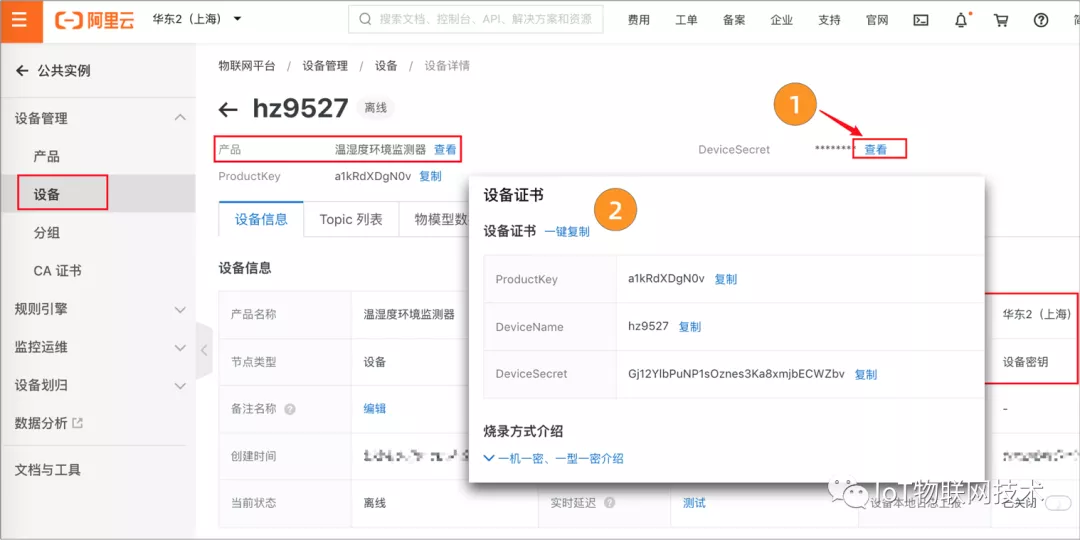Click the a1kRdXDgN0v value in the dialog
The height and width of the screenshot is (540, 1080).
point(666,278)
